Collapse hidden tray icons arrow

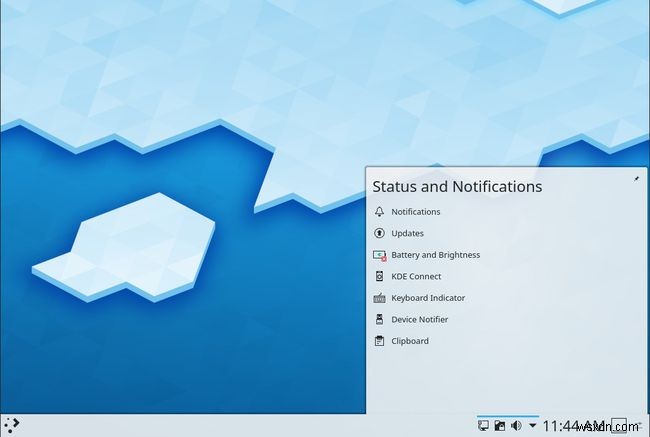pyautogui.click(x=533, y=426)
